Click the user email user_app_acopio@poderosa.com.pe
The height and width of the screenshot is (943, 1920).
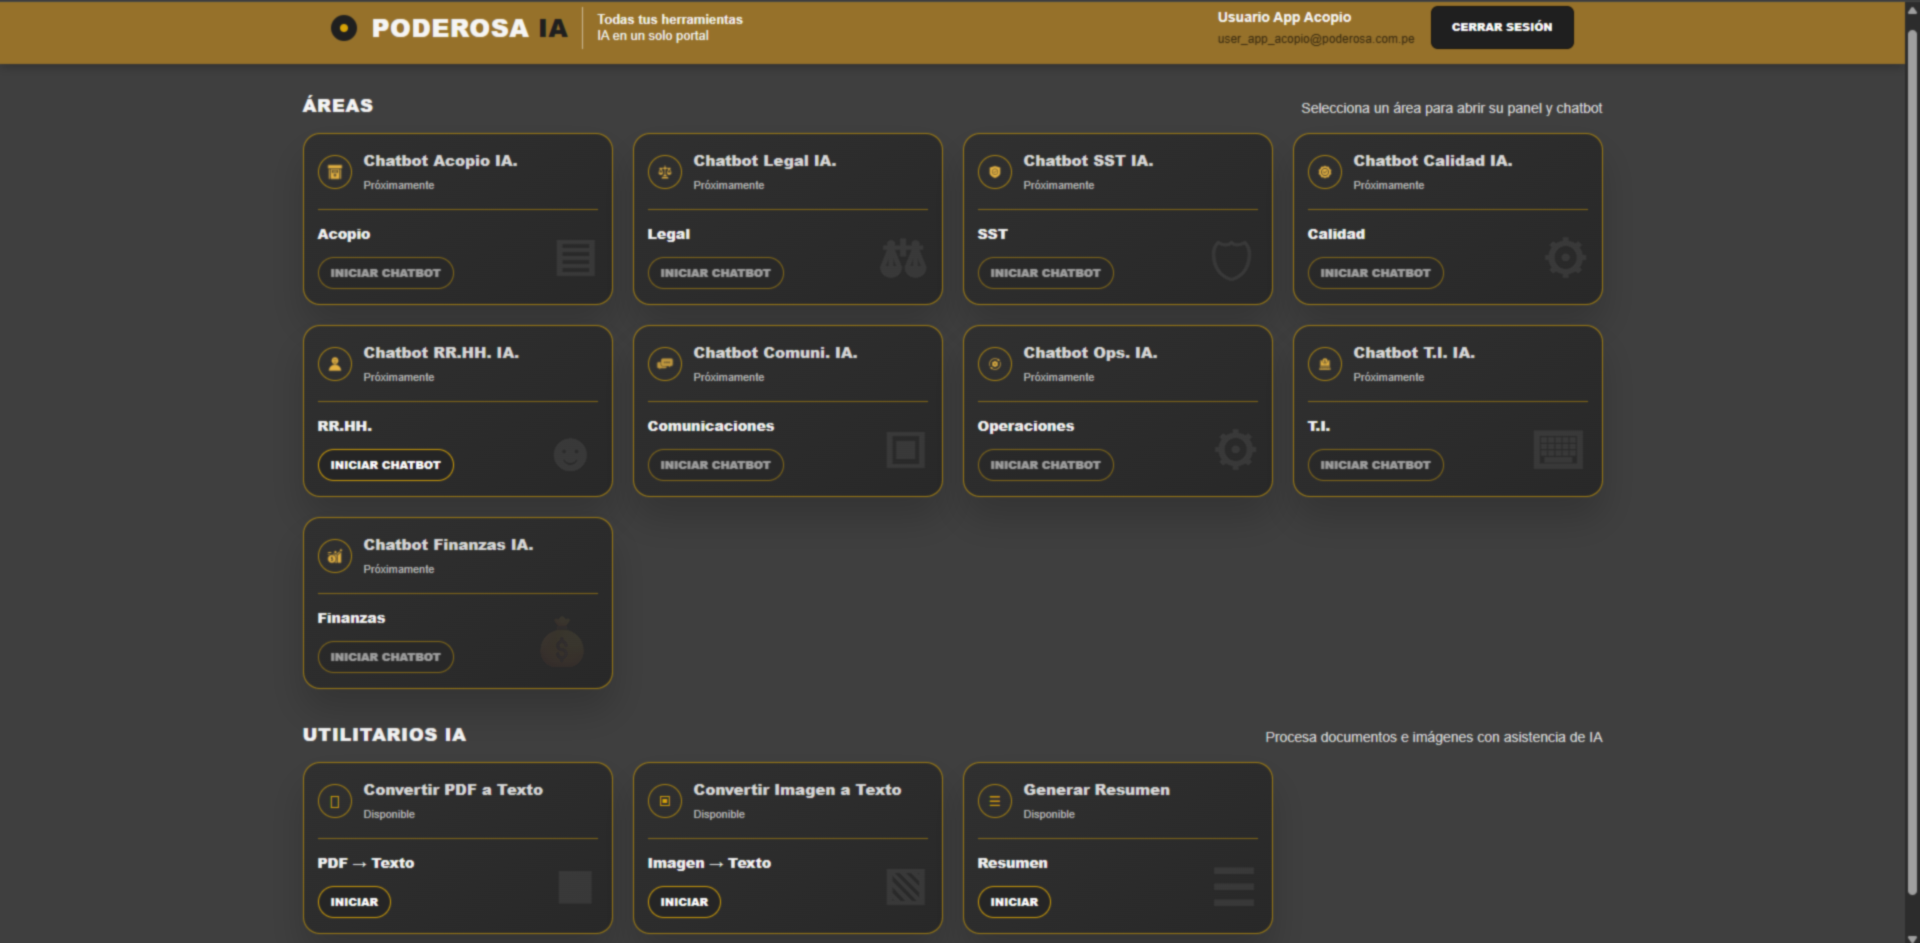pyautogui.click(x=1316, y=39)
